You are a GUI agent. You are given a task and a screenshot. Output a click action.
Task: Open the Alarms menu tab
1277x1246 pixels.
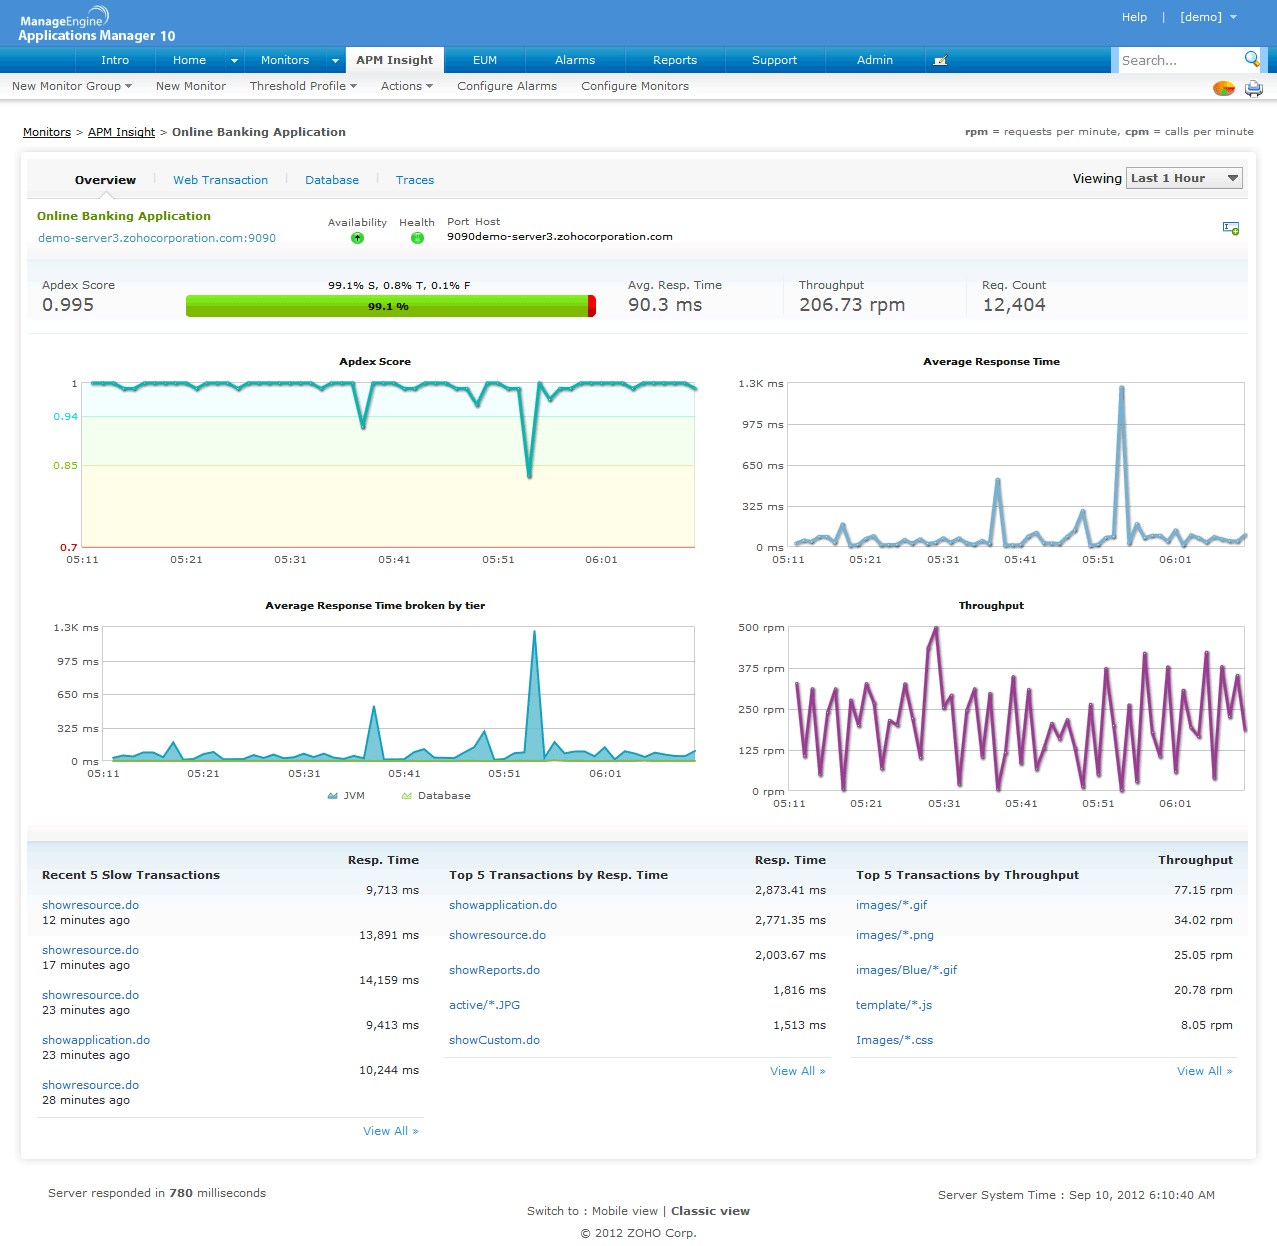(x=575, y=60)
